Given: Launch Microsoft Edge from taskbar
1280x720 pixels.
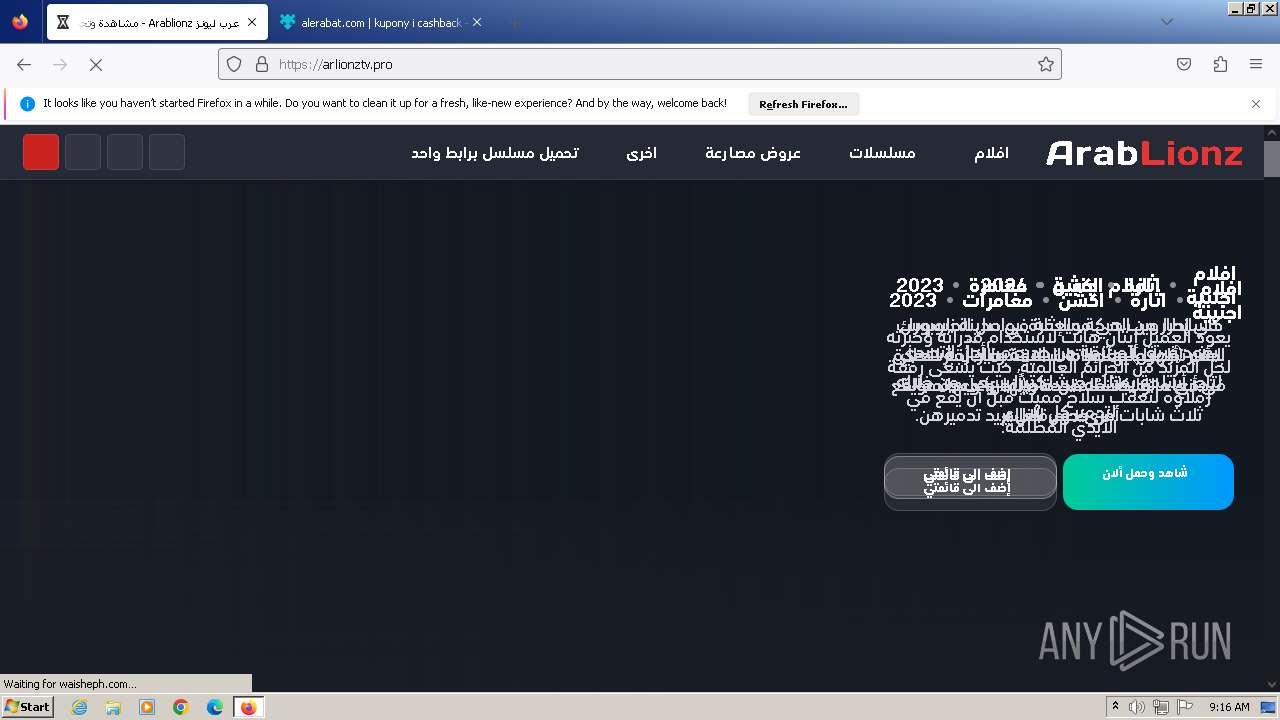Looking at the screenshot, I should point(215,707).
